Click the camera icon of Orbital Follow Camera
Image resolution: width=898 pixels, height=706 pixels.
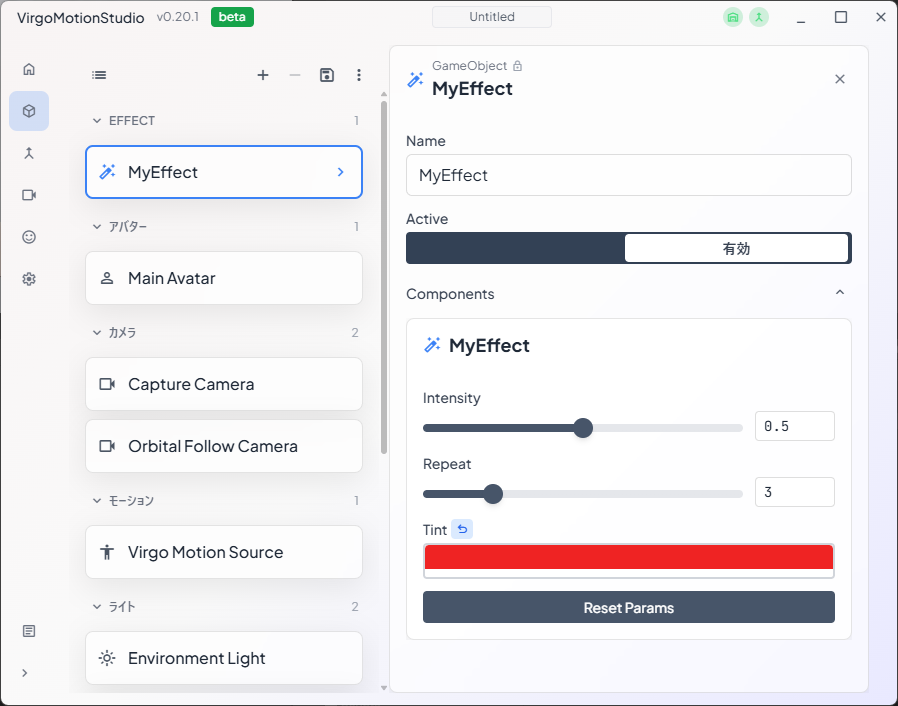[107, 446]
